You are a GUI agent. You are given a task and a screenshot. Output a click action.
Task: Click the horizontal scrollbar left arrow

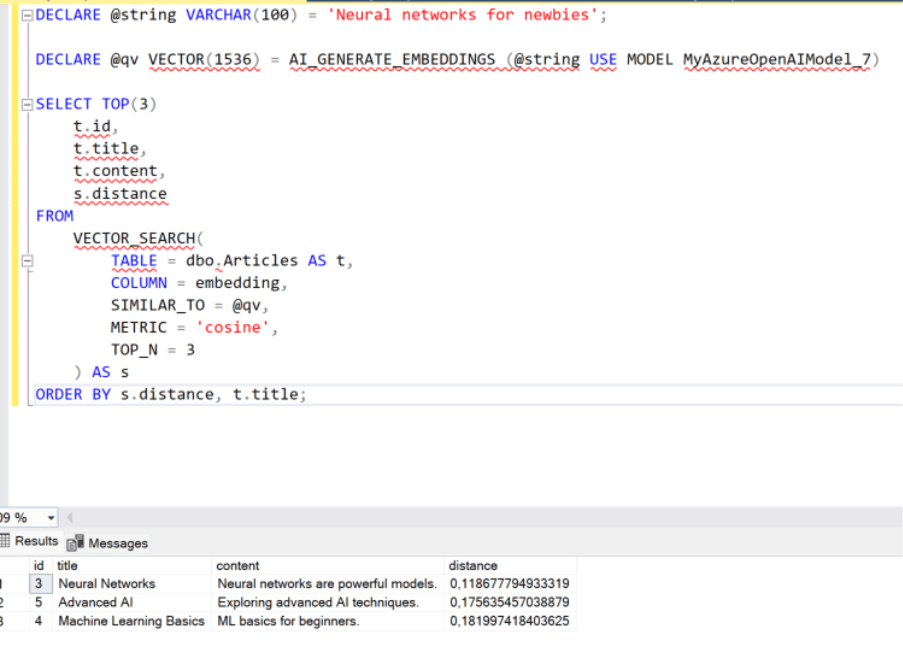[x=68, y=517]
